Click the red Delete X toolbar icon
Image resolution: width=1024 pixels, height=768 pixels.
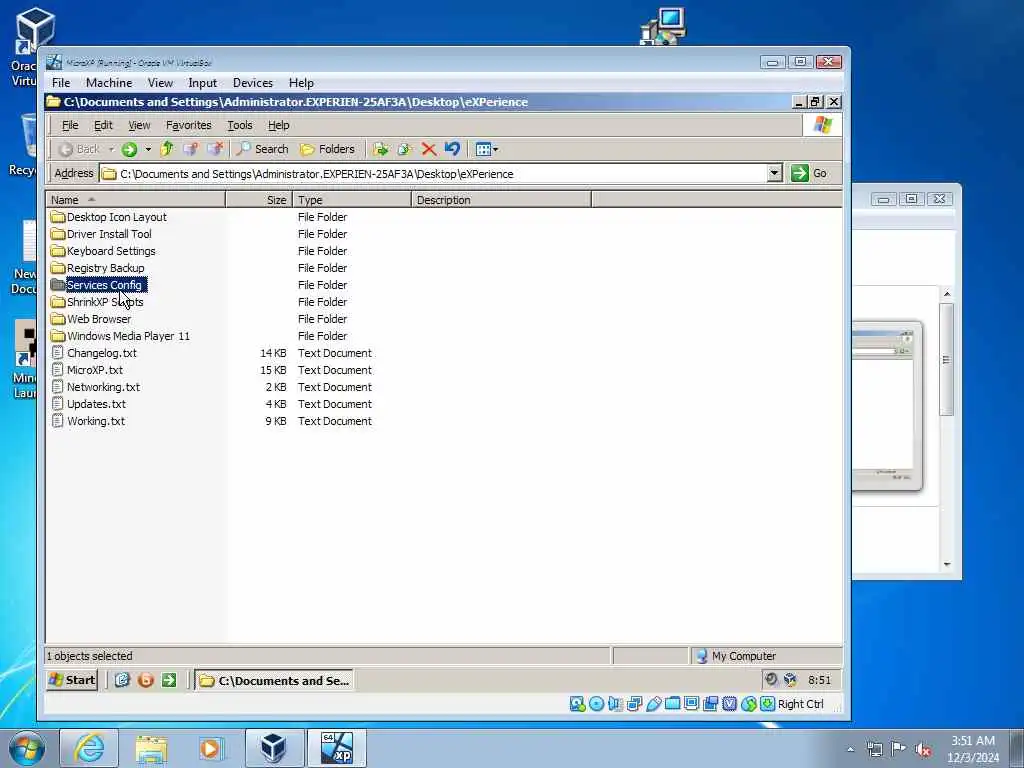pyautogui.click(x=428, y=150)
